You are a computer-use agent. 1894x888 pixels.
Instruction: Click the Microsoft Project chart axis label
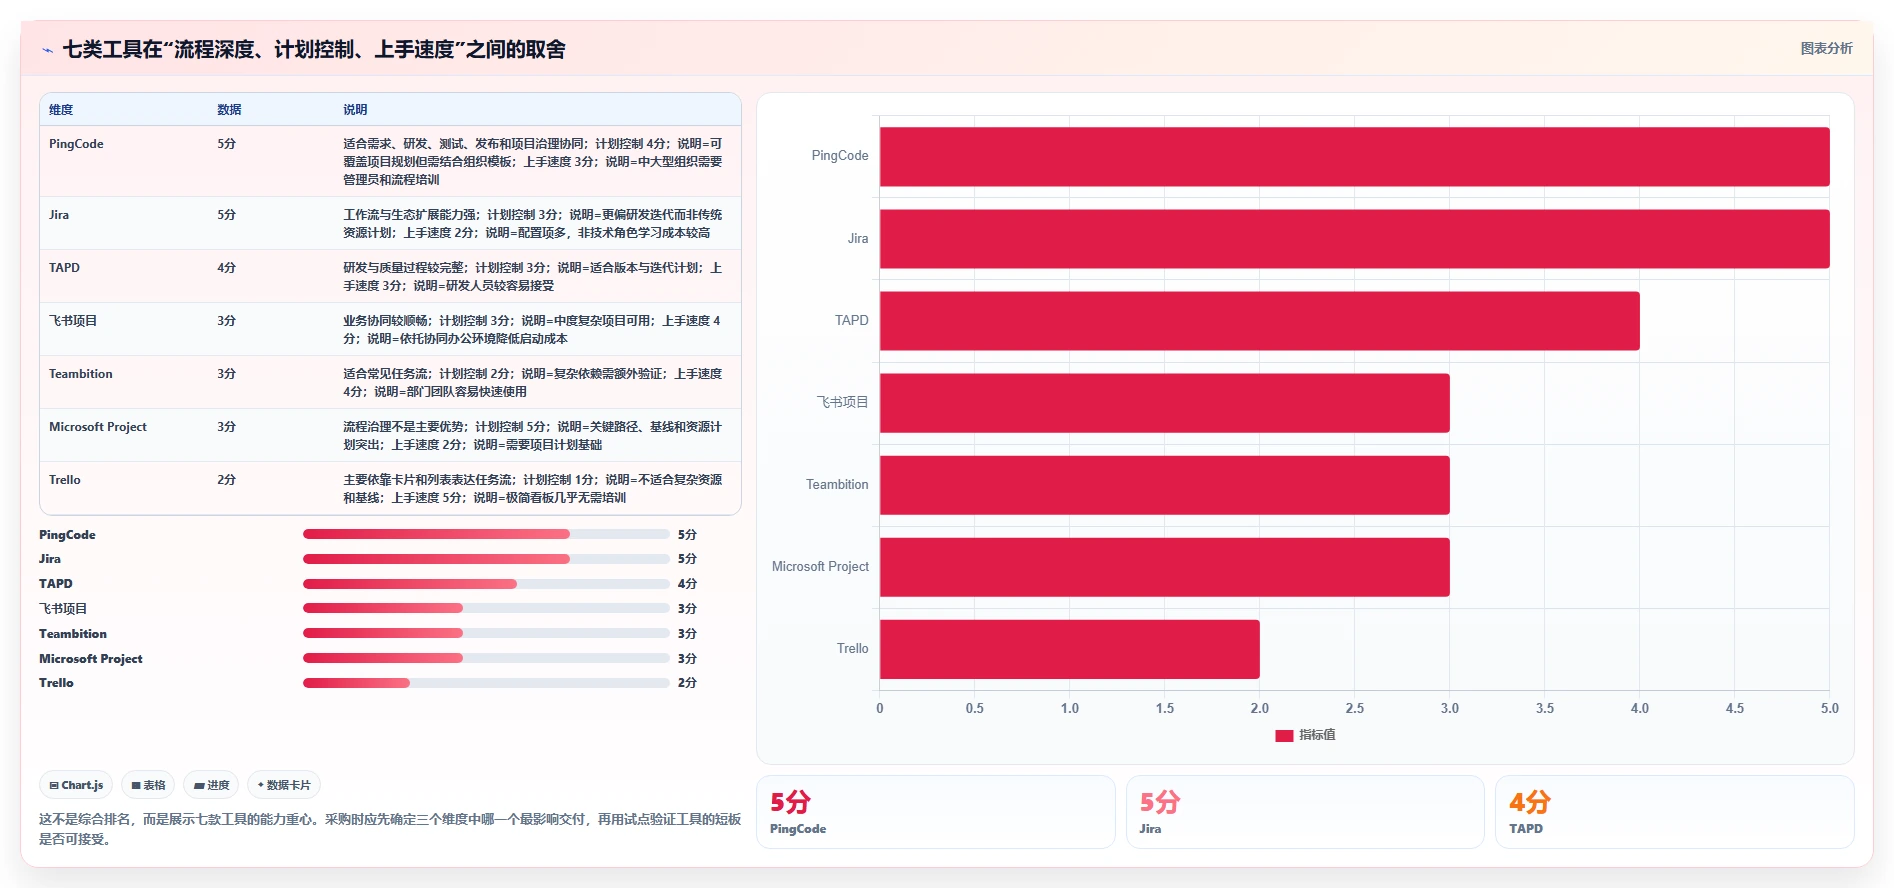click(820, 567)
